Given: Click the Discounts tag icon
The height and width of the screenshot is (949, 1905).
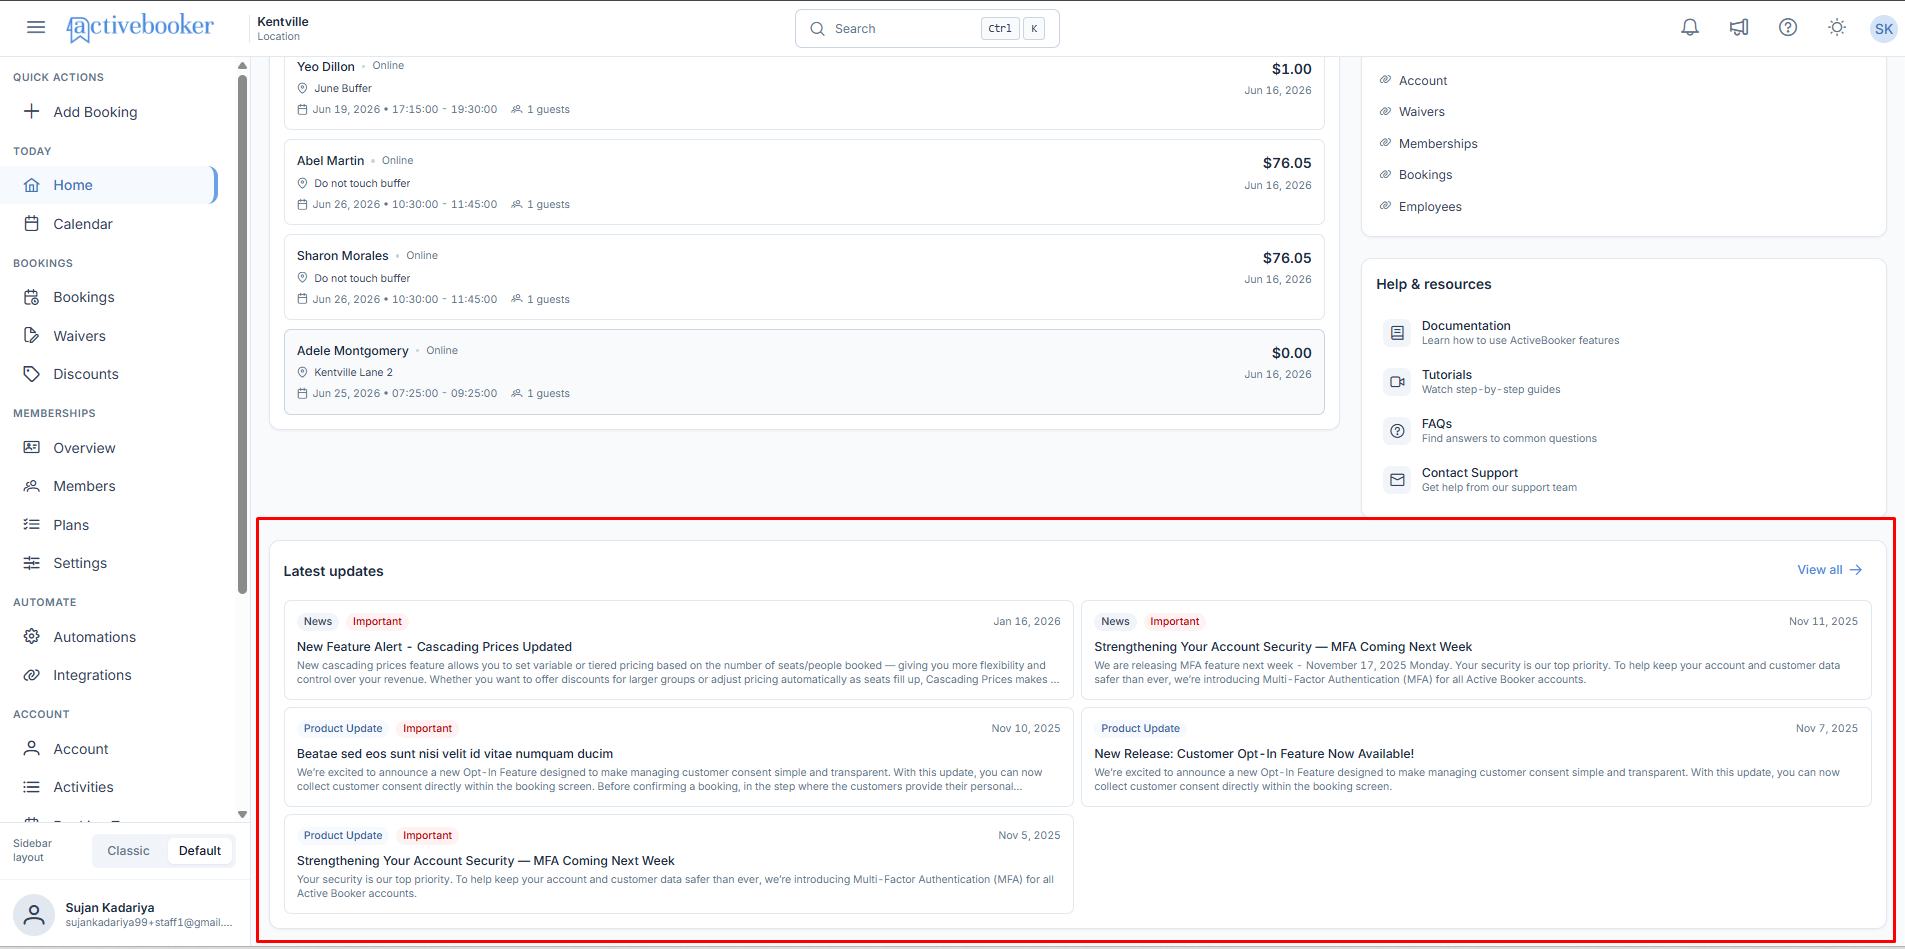Looking at the screenshot, I should coord(32,374).
